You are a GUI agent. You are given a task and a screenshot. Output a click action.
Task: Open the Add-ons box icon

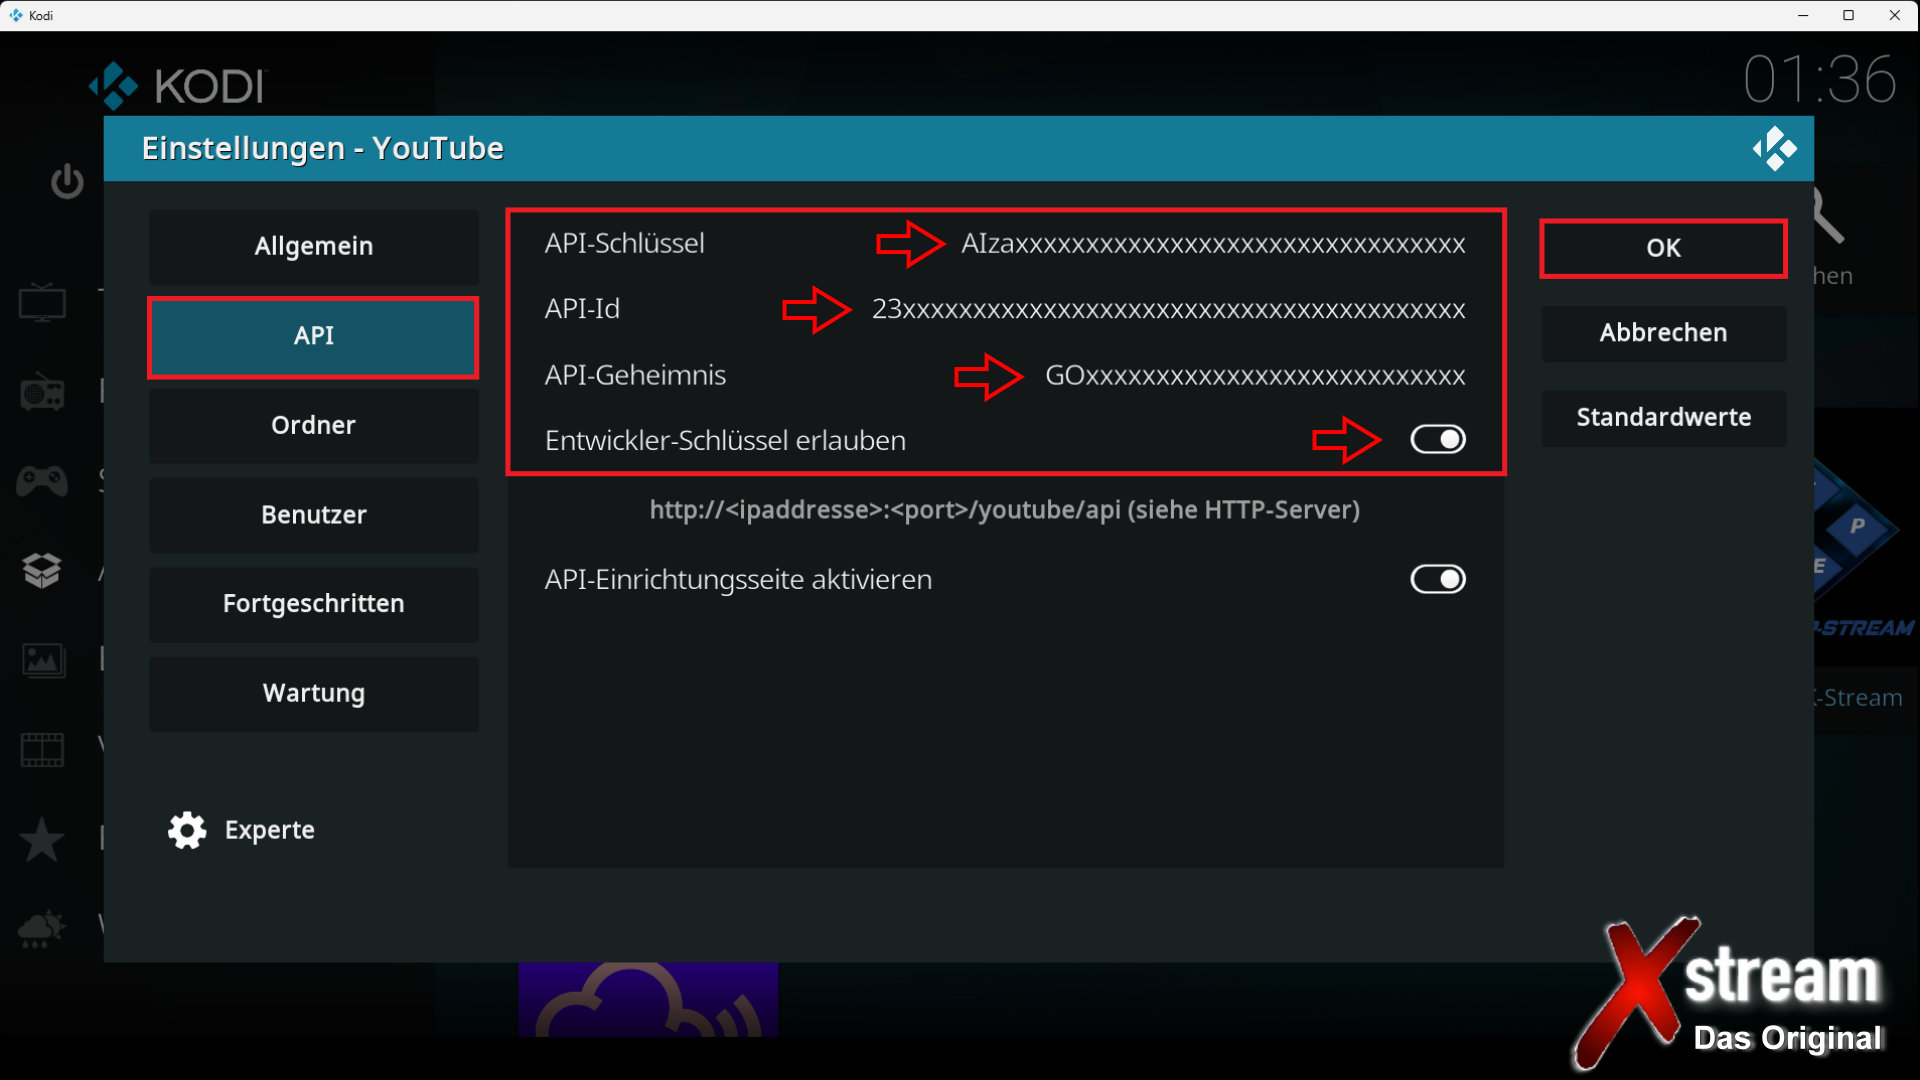[x=42, y=571]
